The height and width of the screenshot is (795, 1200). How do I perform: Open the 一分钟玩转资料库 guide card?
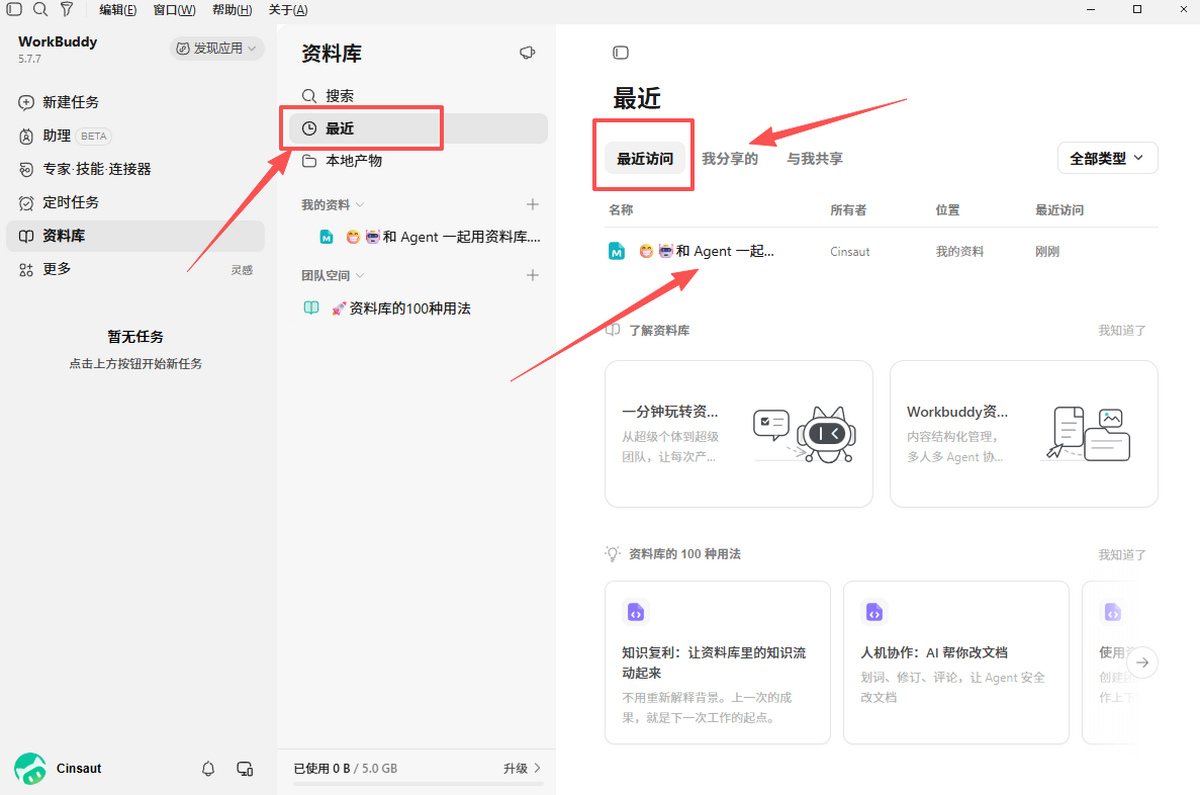(739, 434)
